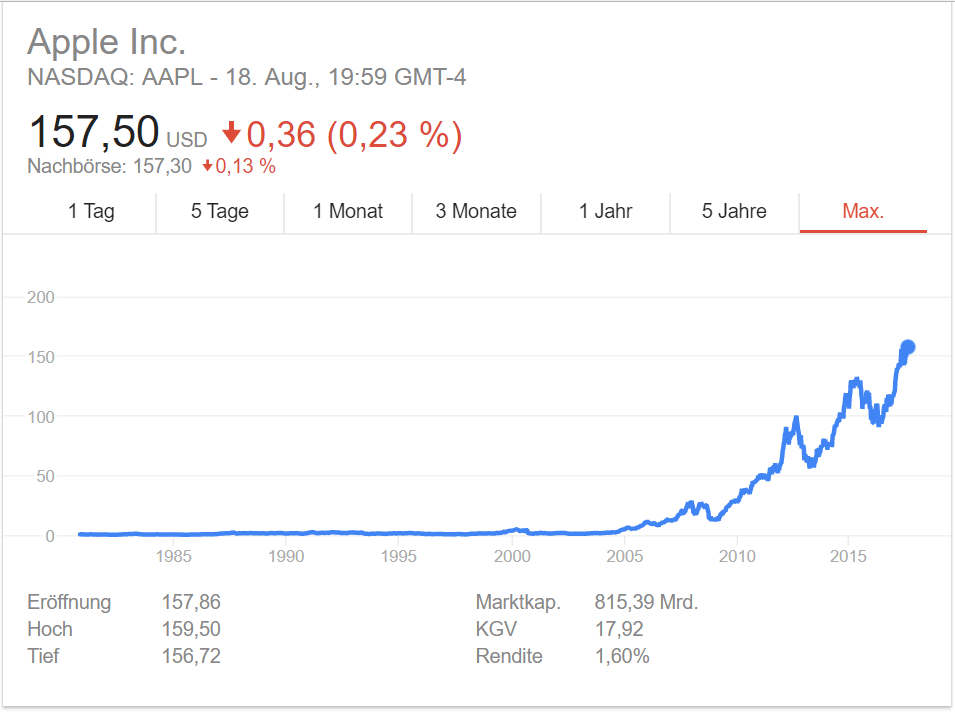Select the 5 Jahre tab
The height and width of the screenshot is (712, 955).
734,211
